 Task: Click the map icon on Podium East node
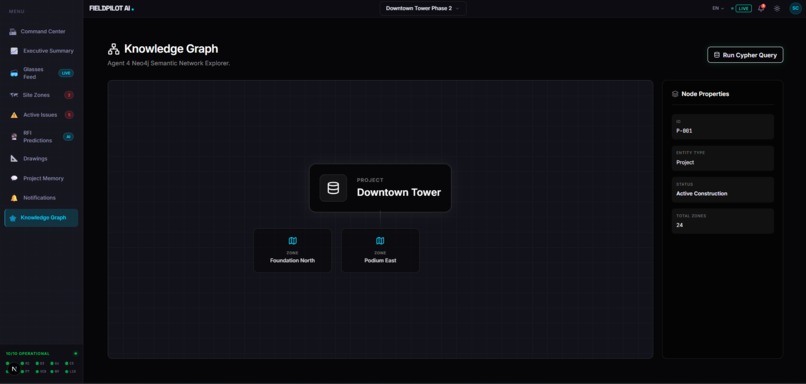380,241
